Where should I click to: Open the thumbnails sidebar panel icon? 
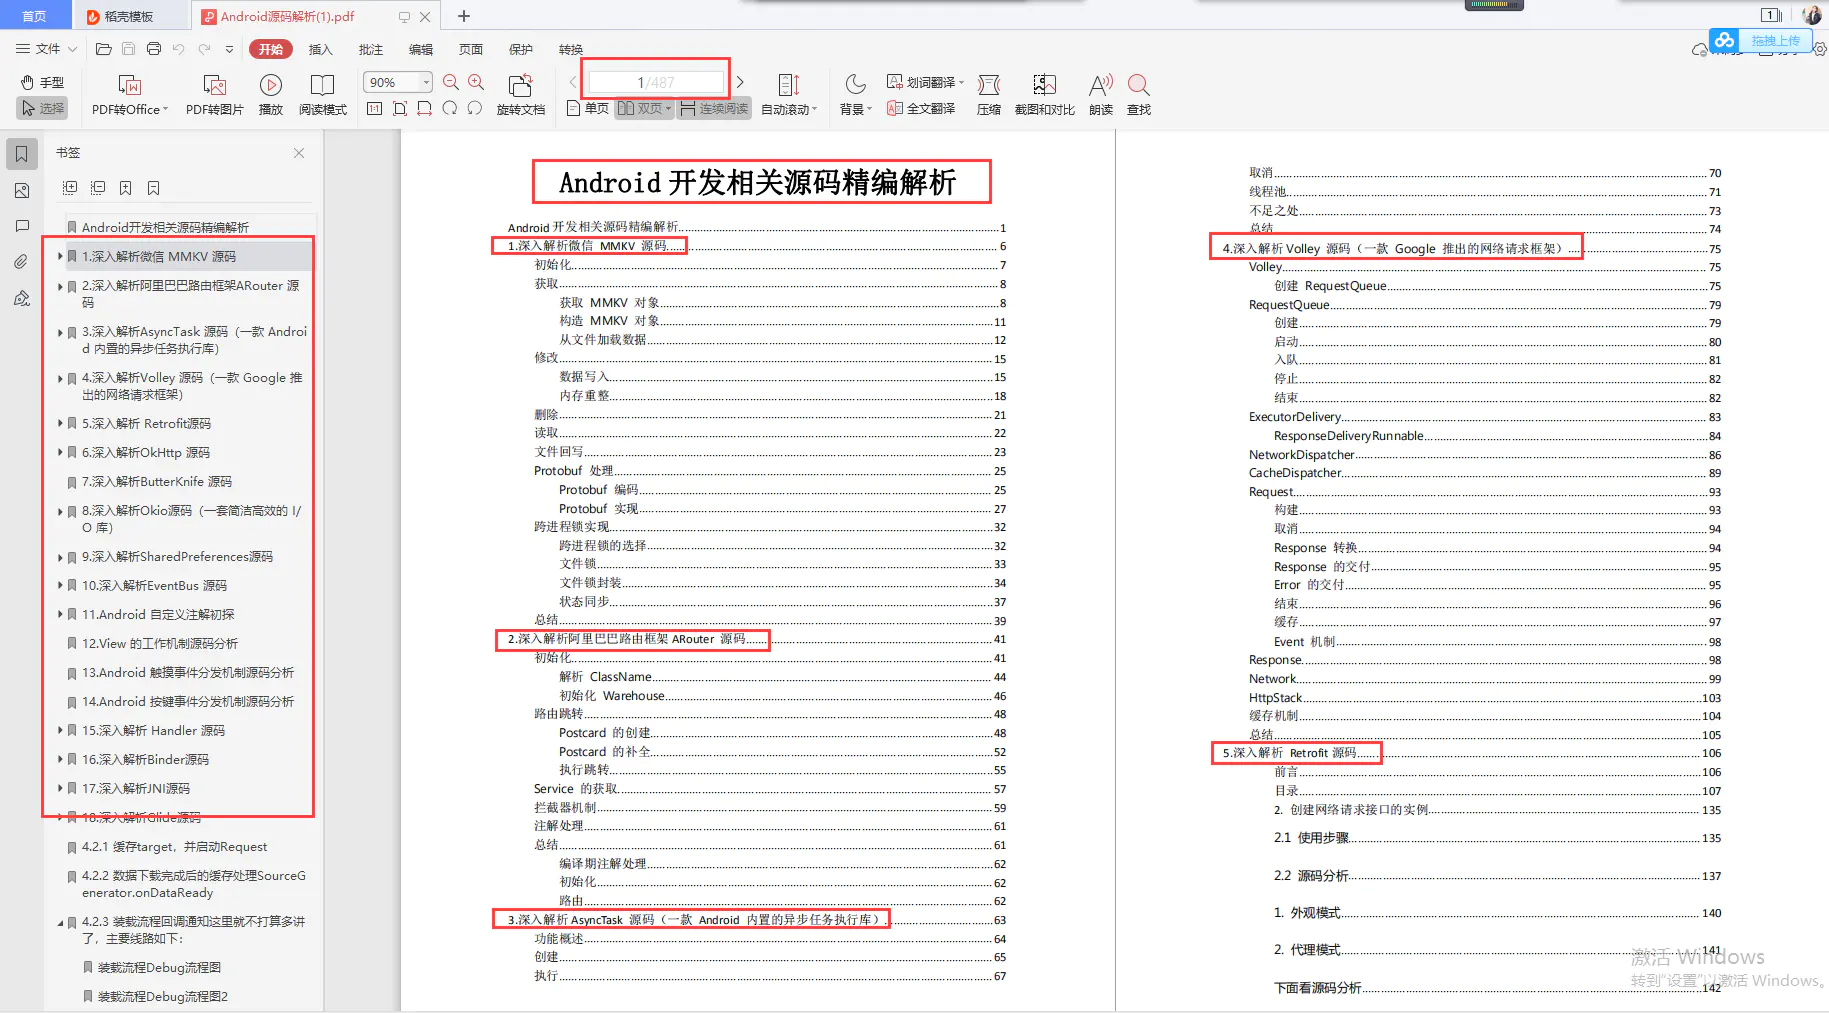pos(21,190)
